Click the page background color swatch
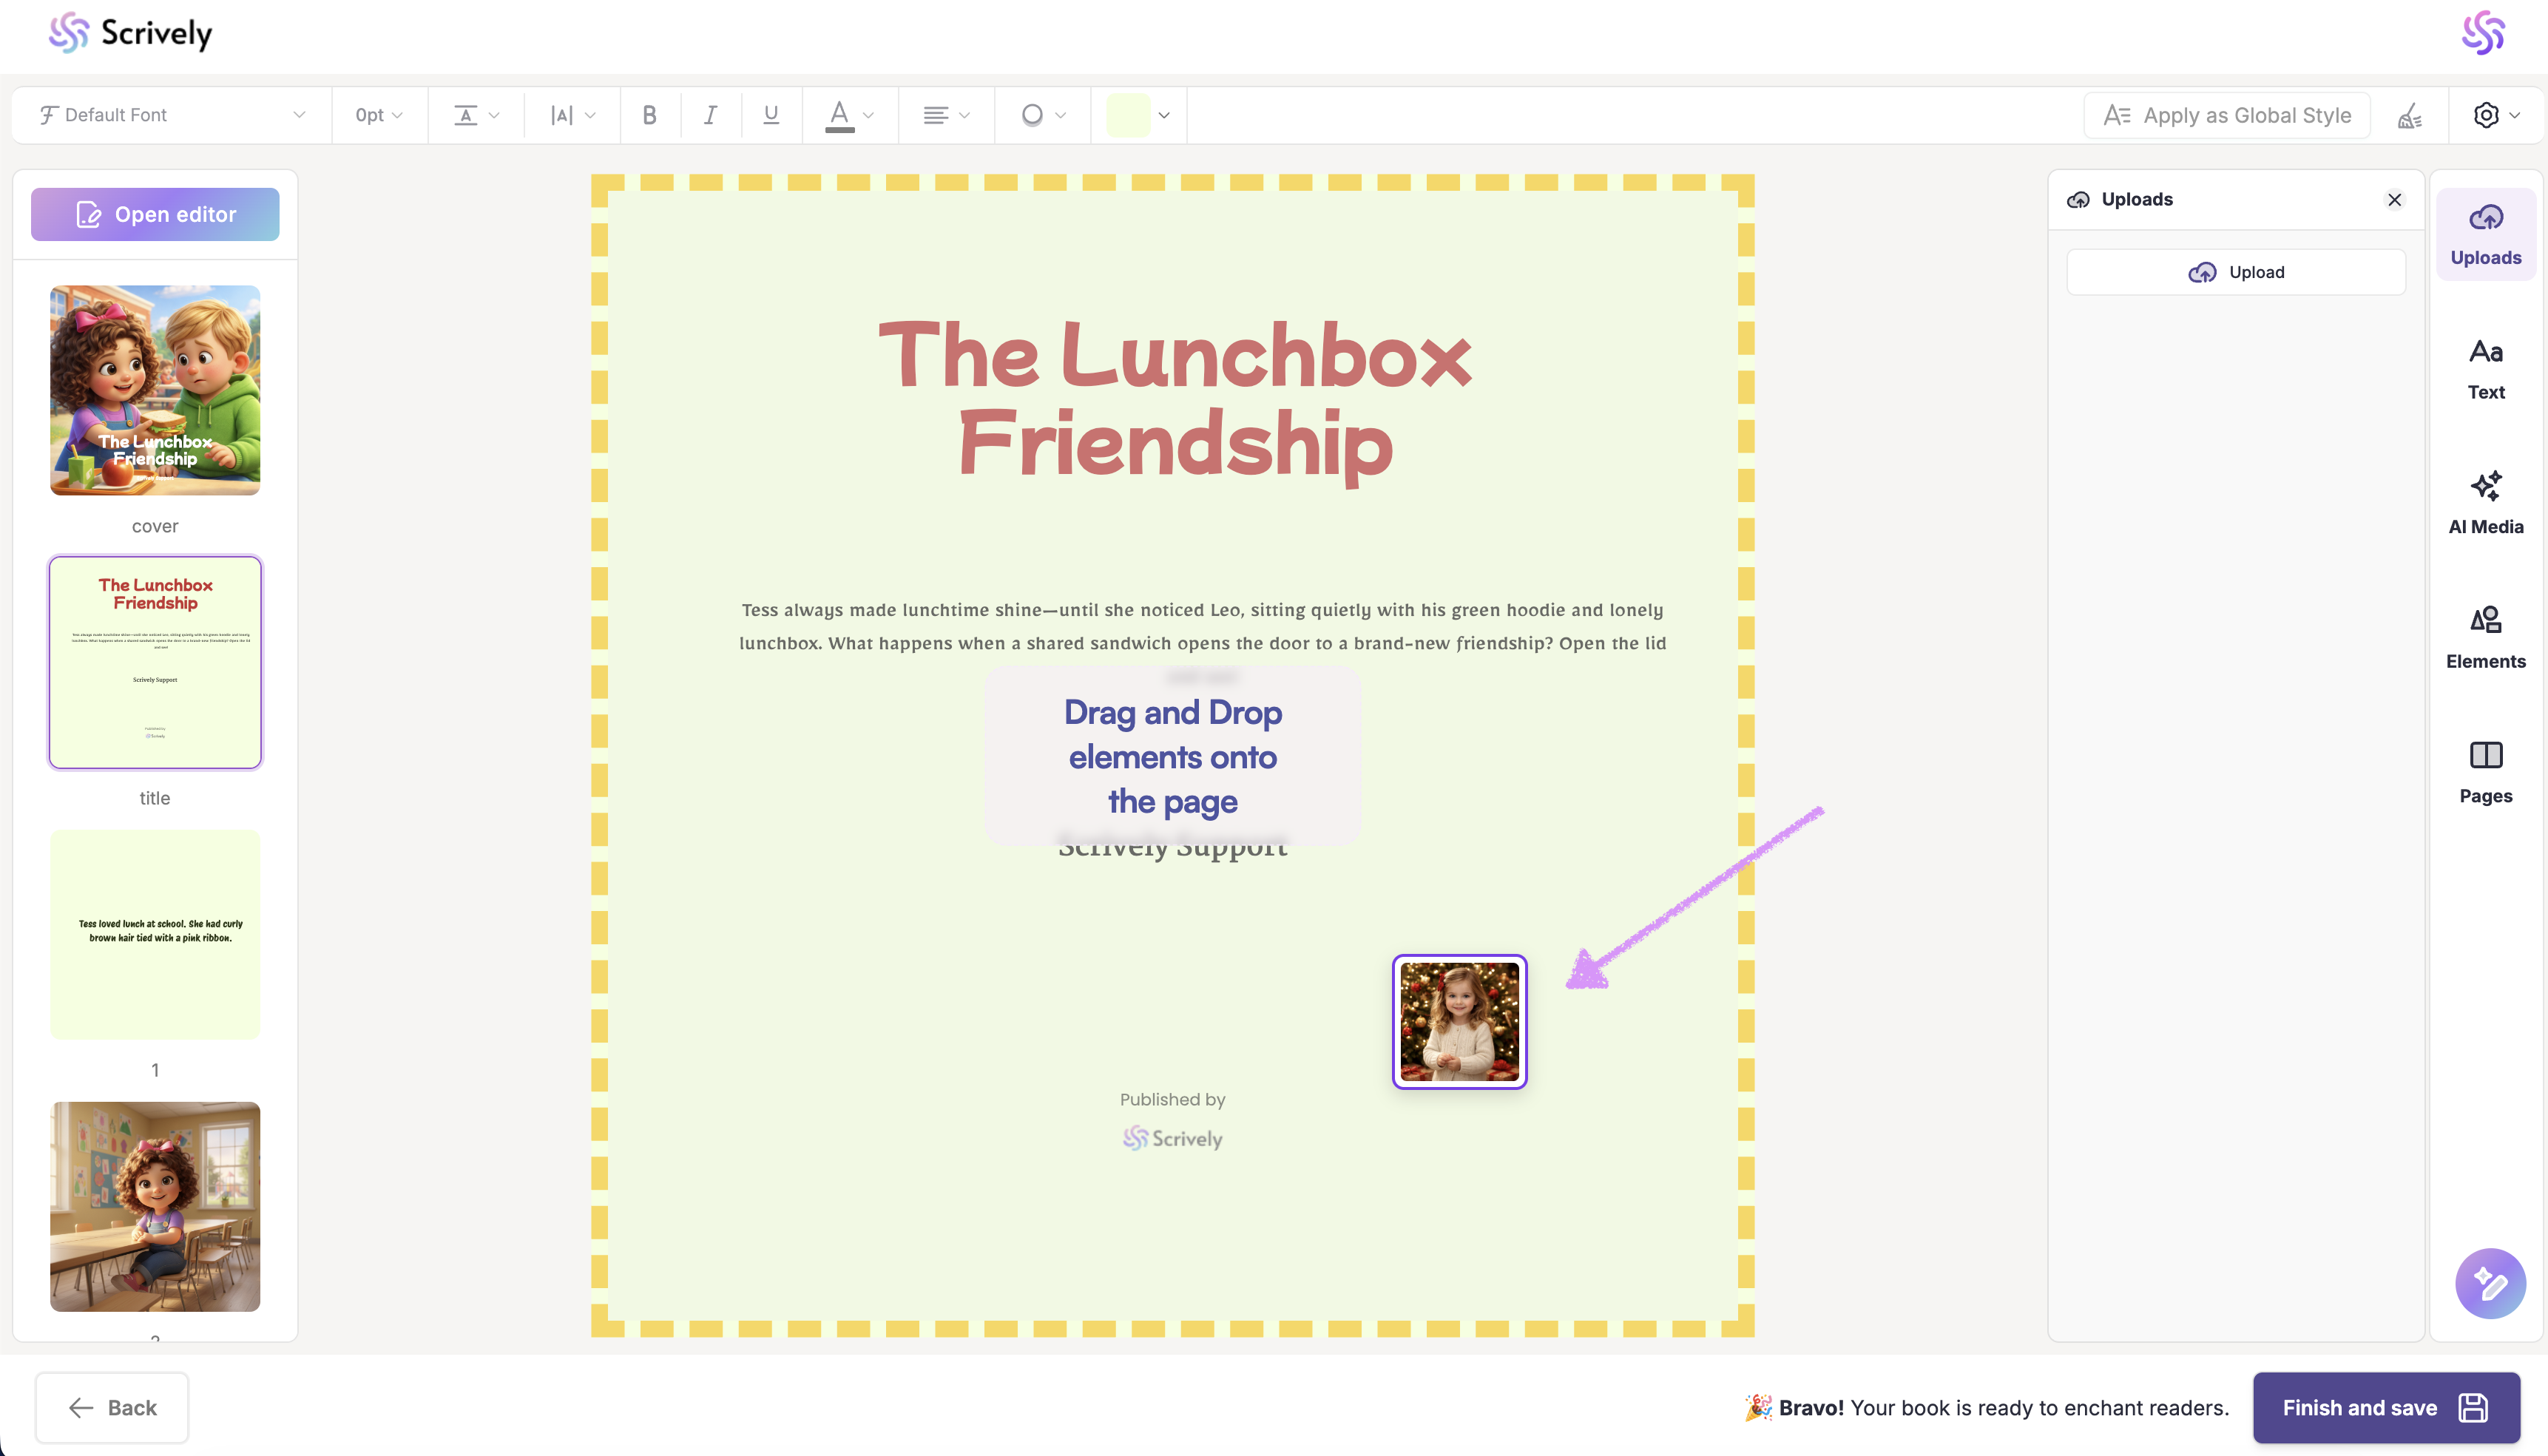Viewport: 2548px width, 1456px height. [x=1128, y=115]
